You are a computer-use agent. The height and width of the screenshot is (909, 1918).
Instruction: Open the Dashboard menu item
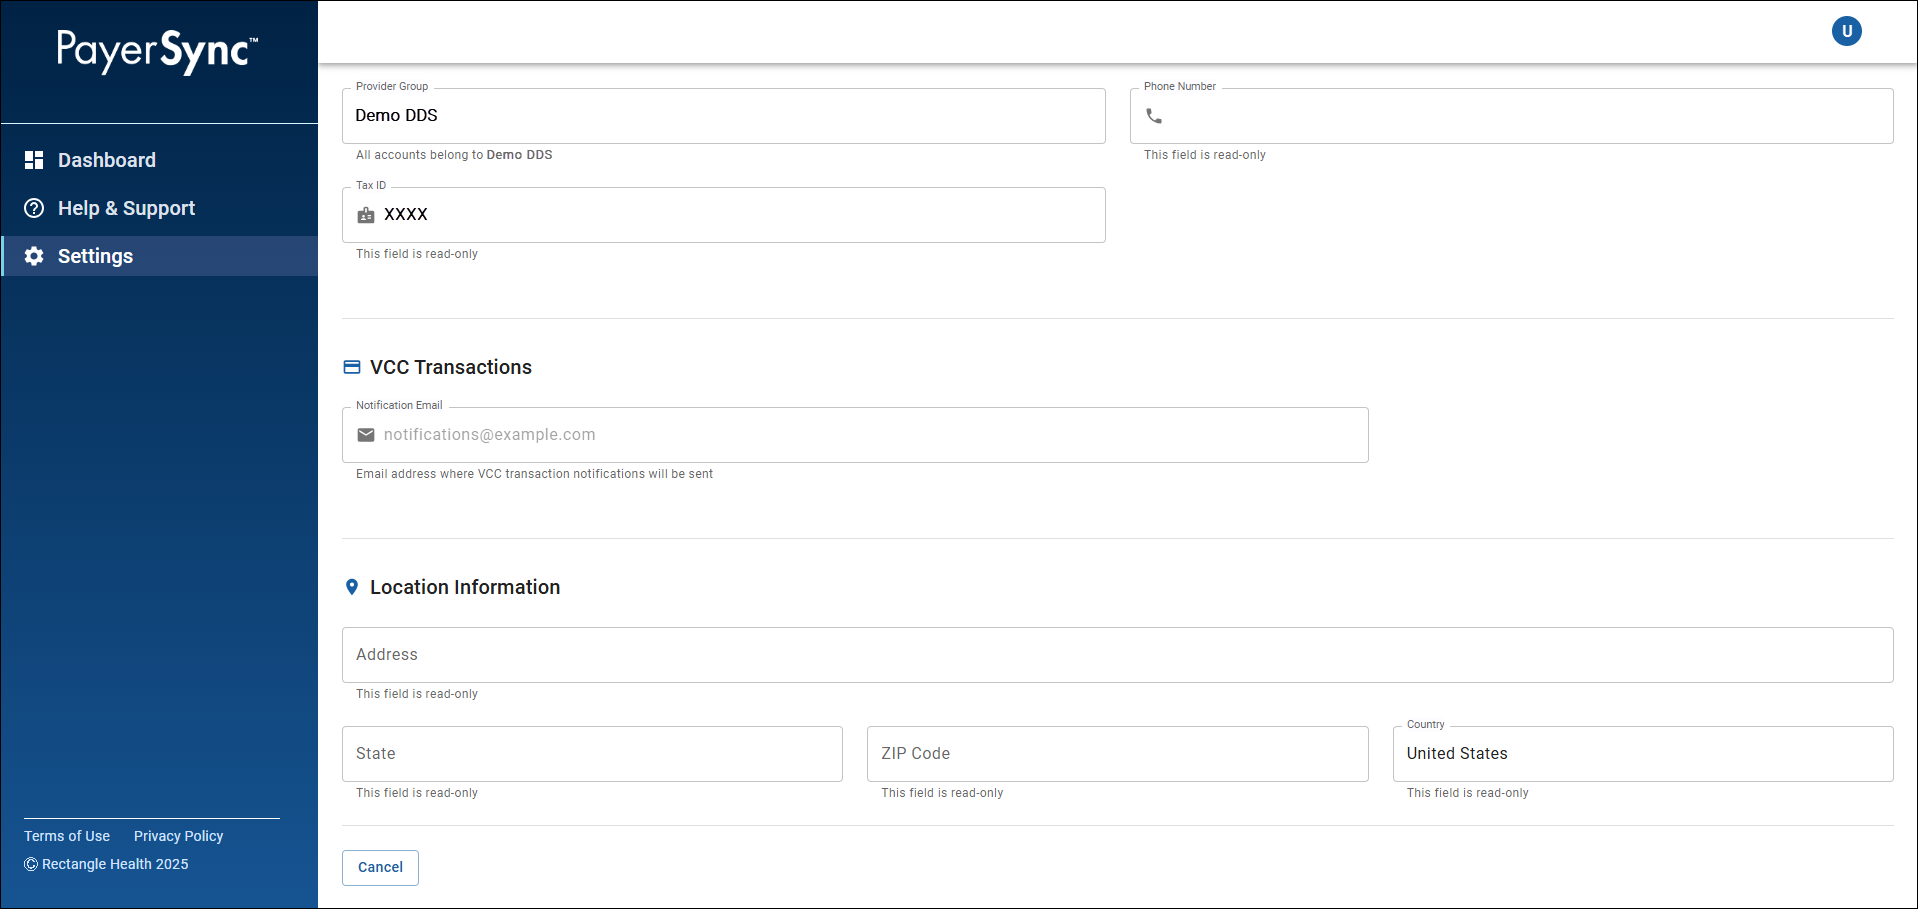tap(160, 160)
